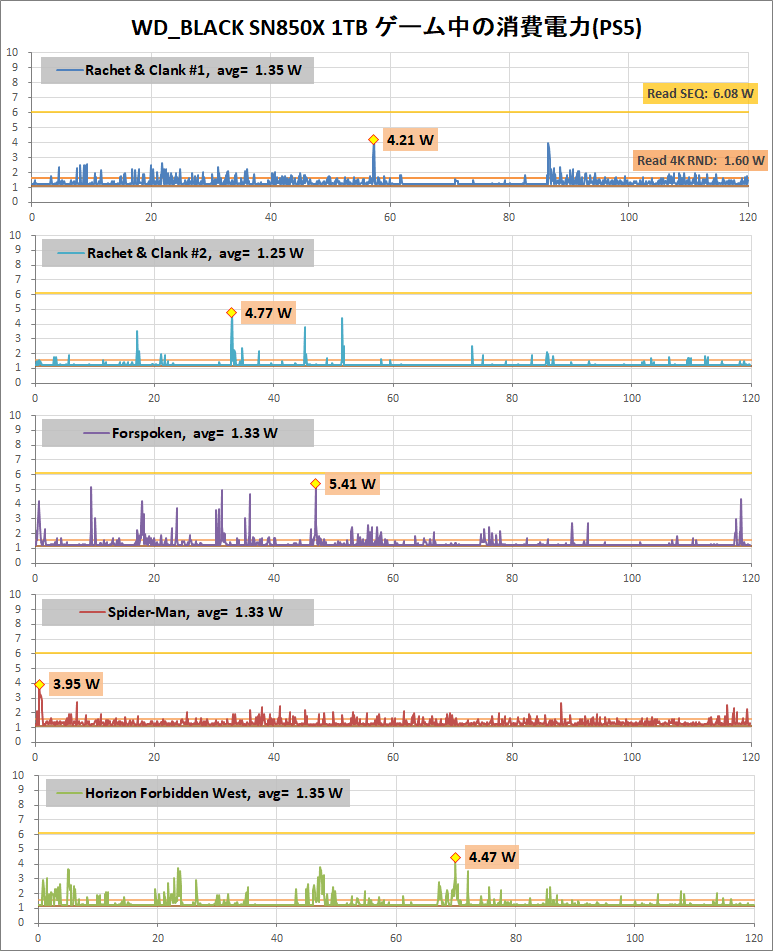773x951 pixels.
Task: Select the Rachet & Clank #1 legend label
Action: 193,70
